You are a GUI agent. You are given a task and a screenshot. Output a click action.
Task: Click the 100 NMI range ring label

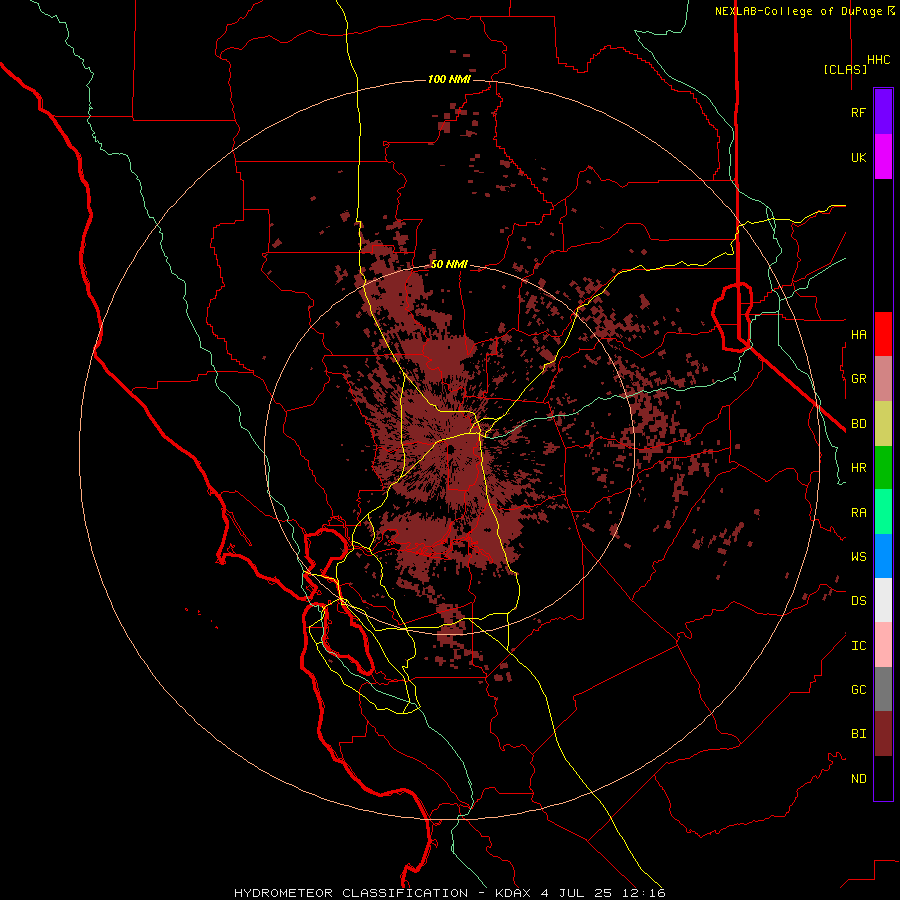pos(449,79)
